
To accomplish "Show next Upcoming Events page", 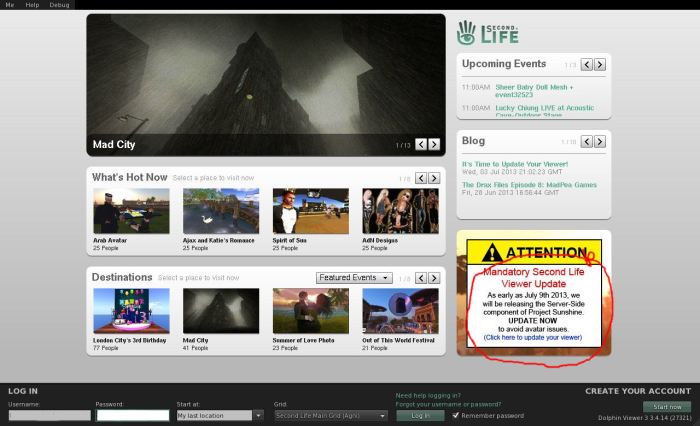I will pos(599,65).
